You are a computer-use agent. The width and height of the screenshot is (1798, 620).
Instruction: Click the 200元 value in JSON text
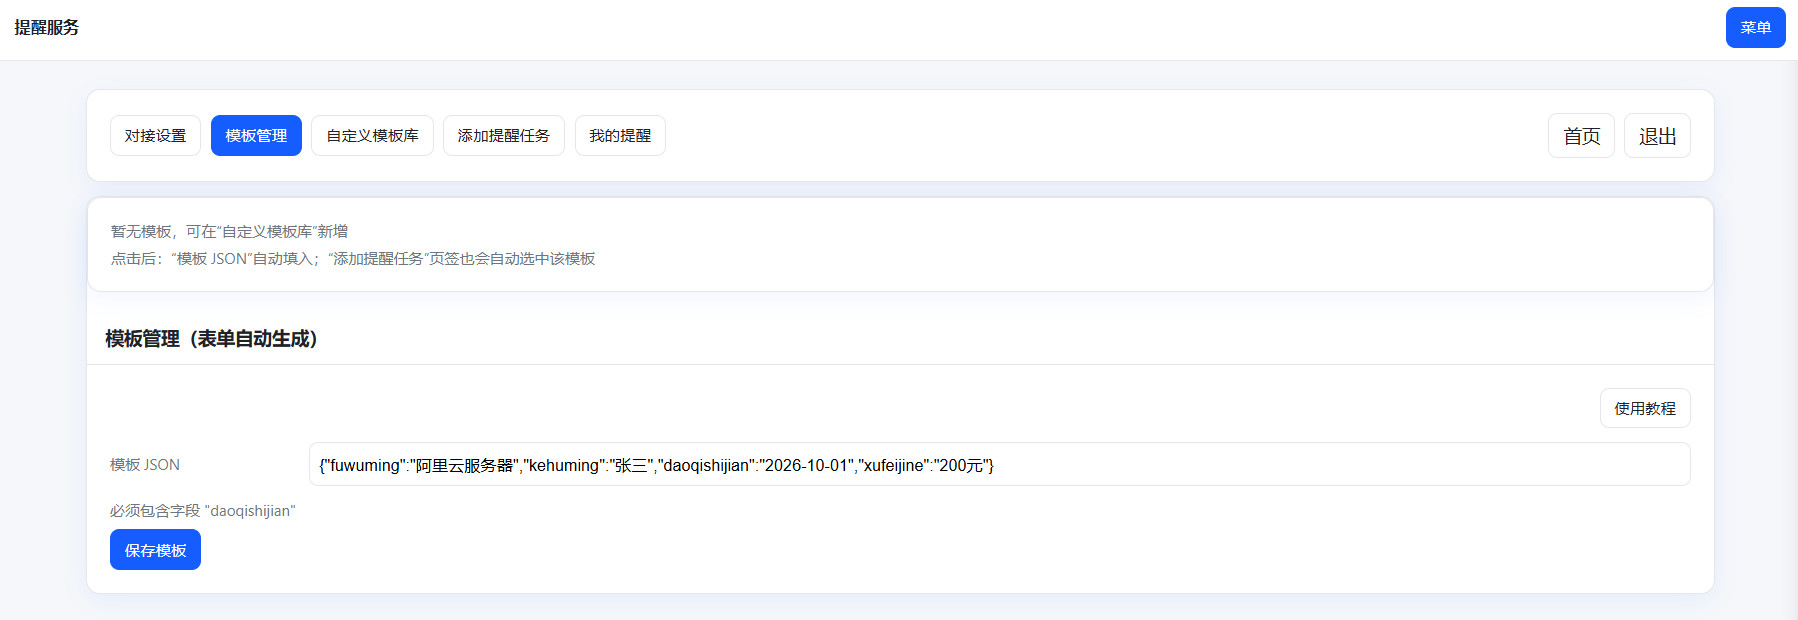pyautogui.click(x=960, y=466)
